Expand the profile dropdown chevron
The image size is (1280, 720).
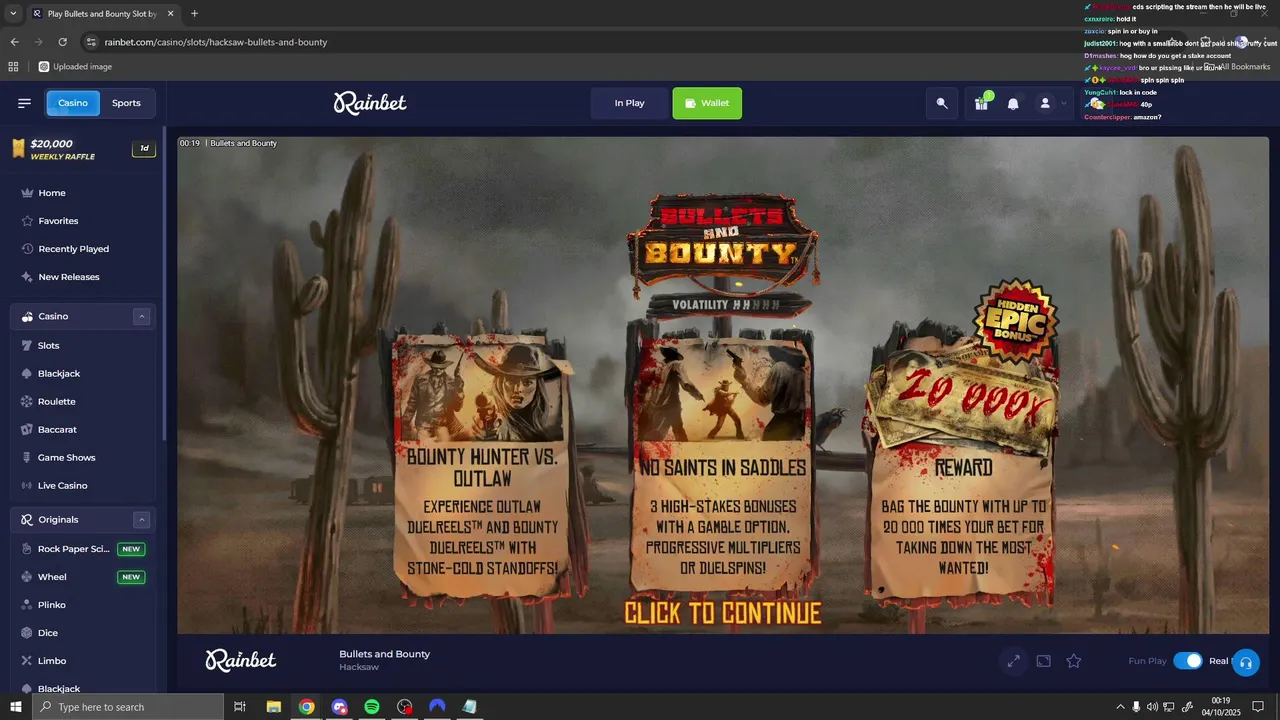(1064, 103)
